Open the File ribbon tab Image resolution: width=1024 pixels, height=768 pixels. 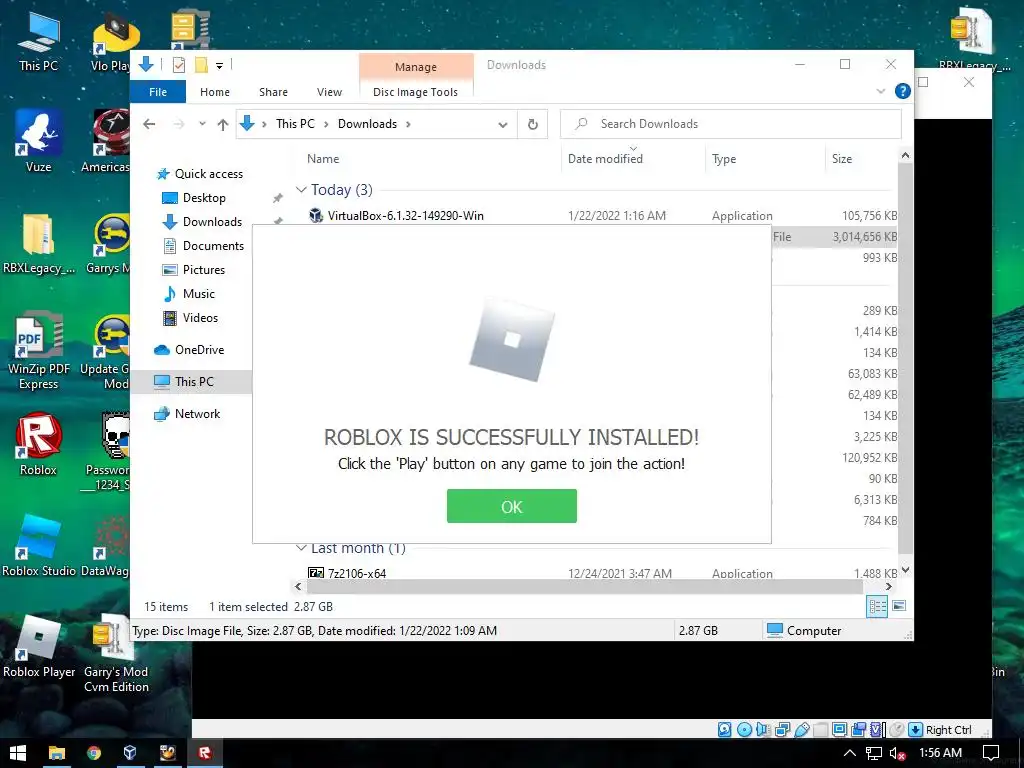coord(157,92)
